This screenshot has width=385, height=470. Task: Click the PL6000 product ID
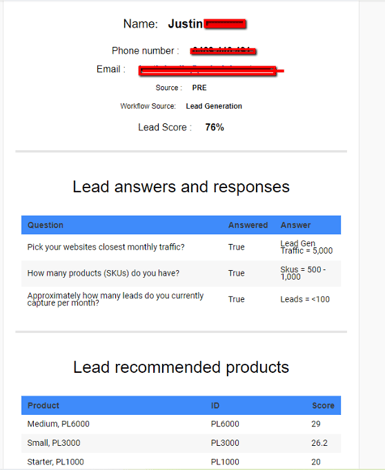pos(225,424)
